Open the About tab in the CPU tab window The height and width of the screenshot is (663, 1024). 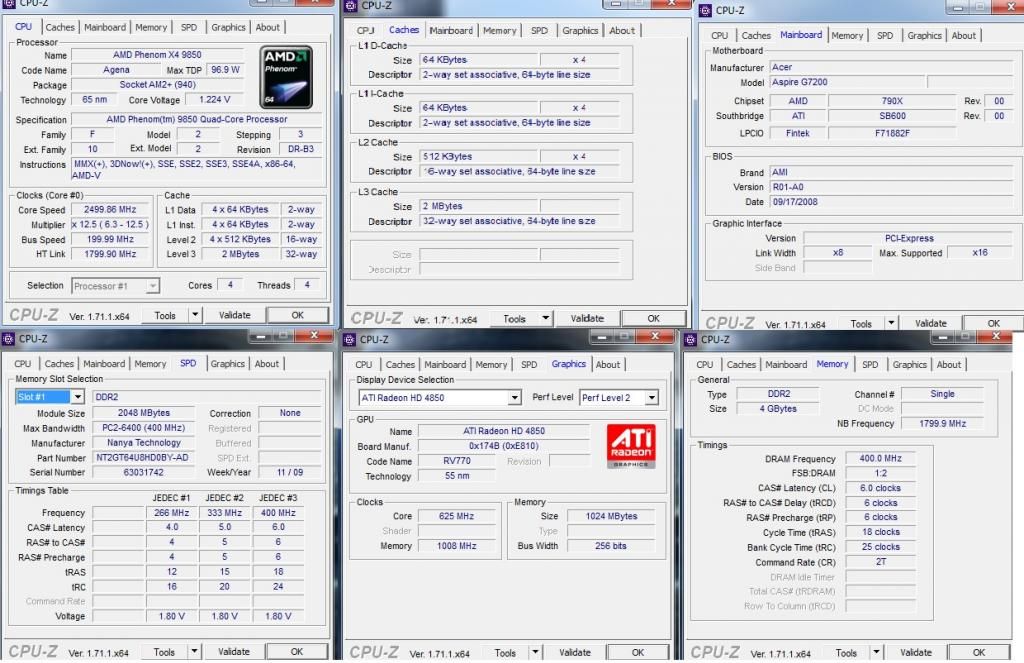(x=268, y=27)
